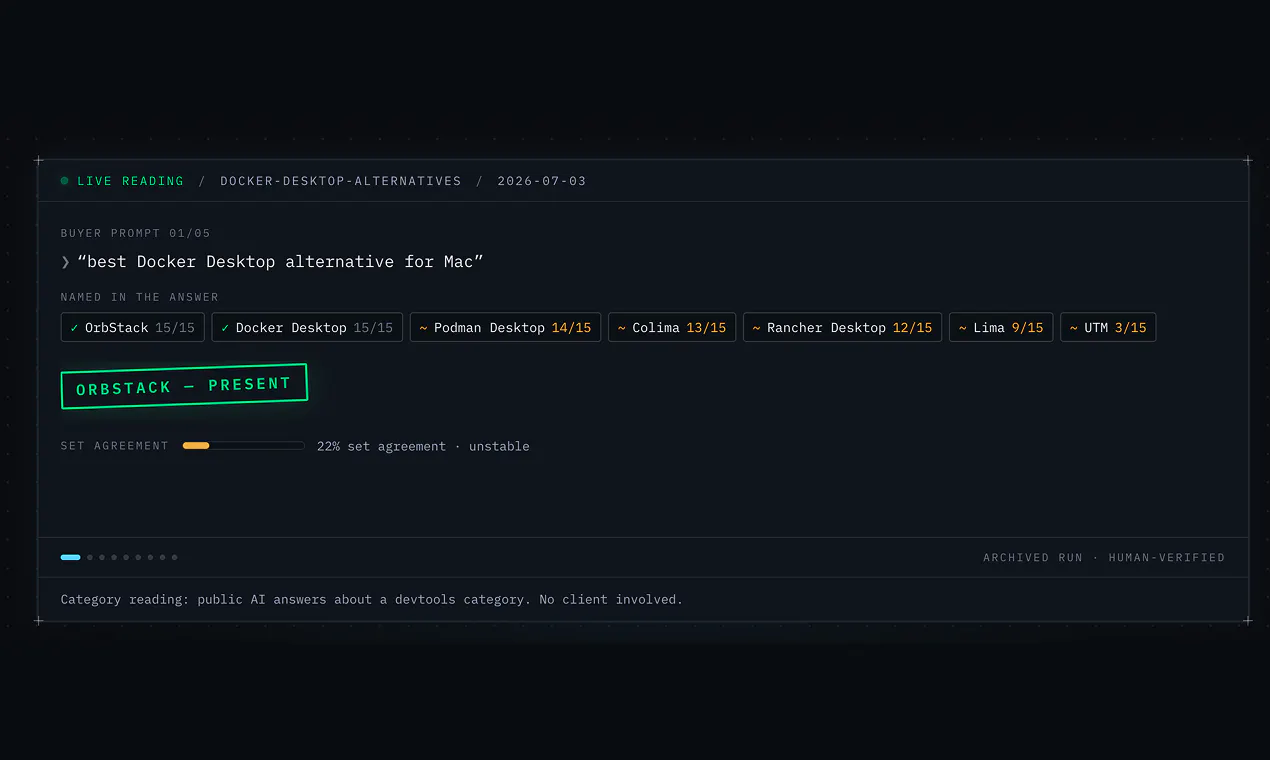Click the chevron before the buyer prompt

coord(65,262)
